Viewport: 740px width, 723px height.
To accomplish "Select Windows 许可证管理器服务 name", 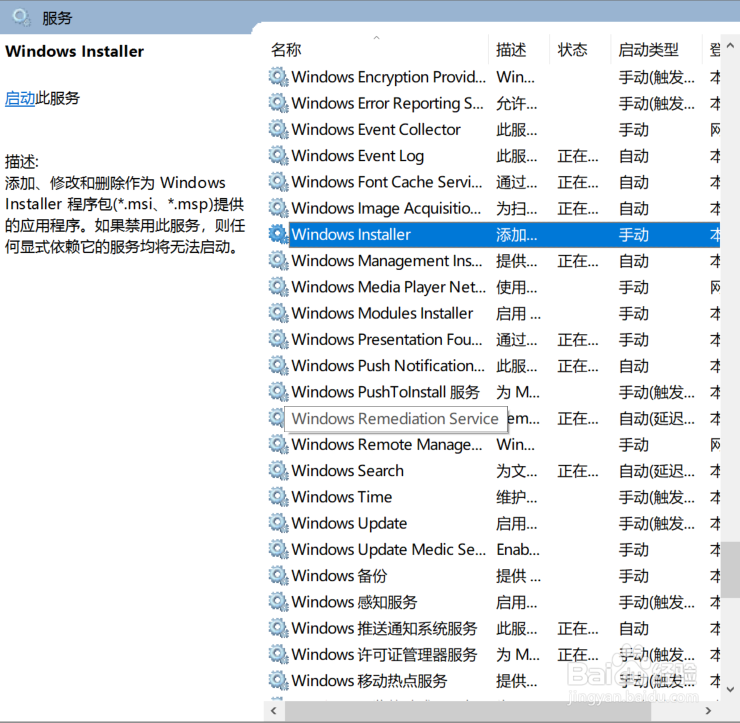I will tap(385, 655).
